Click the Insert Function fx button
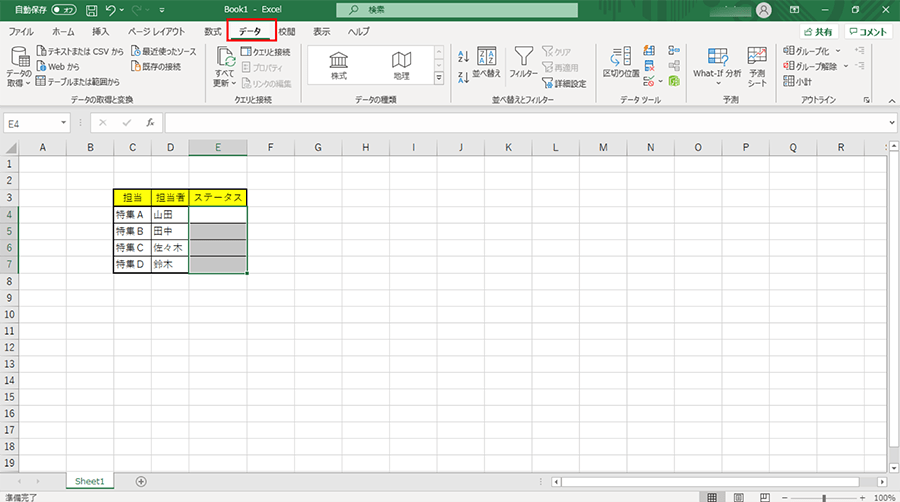 tap(150, 123)
